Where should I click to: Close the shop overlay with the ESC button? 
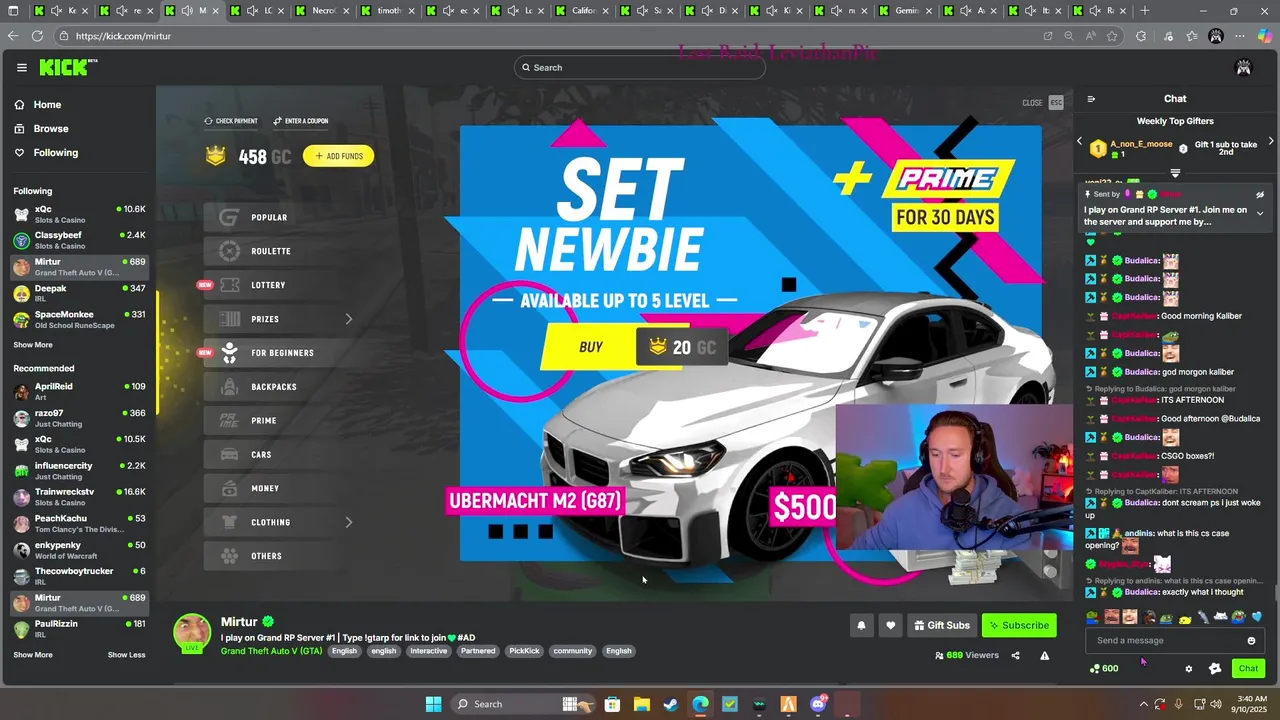pos(1056,102)
